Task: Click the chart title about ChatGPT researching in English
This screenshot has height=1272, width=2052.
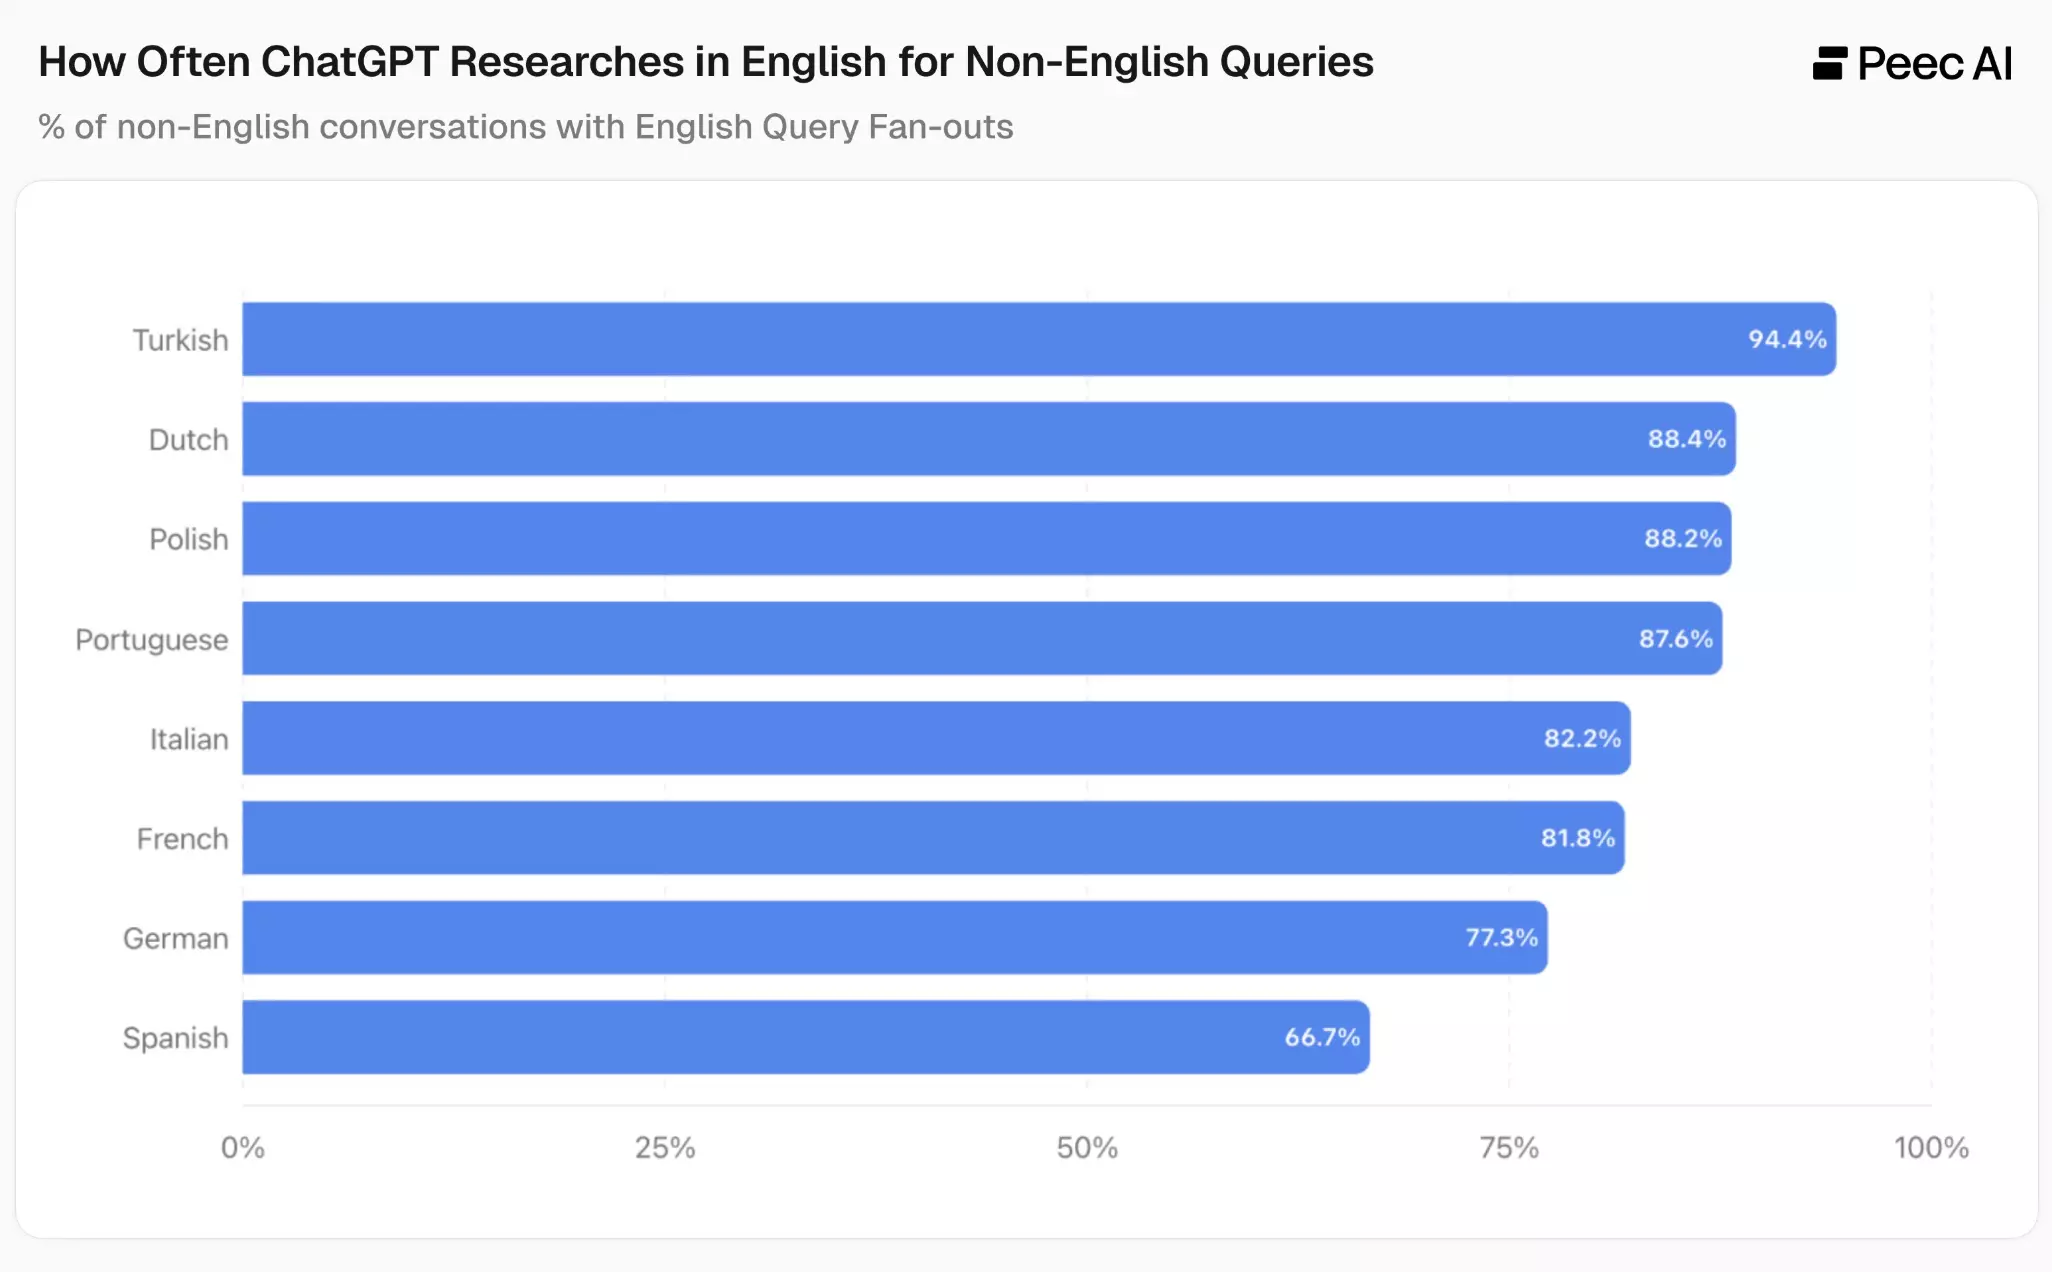Action: coord(705,62)
